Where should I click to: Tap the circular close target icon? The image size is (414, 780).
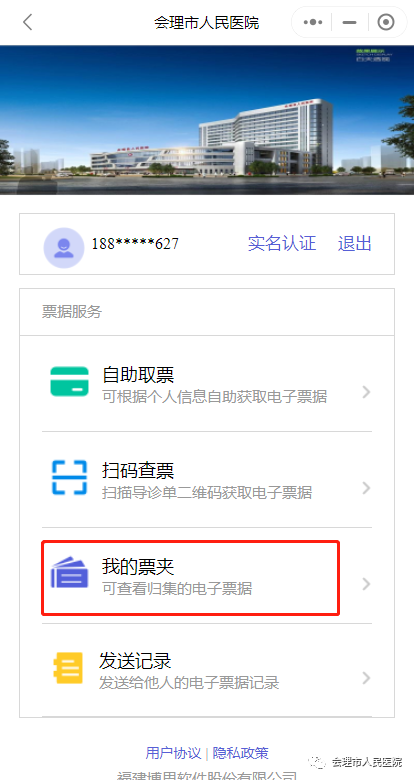point(386,22)
